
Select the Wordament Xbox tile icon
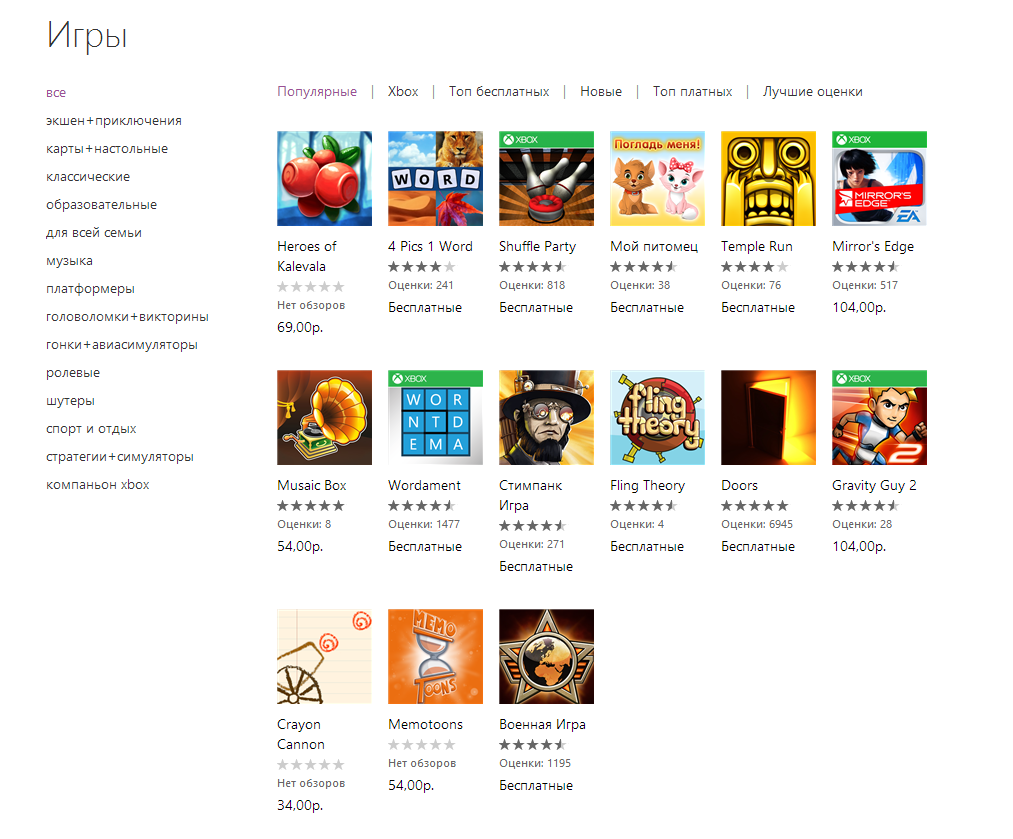tap(435, 417)
